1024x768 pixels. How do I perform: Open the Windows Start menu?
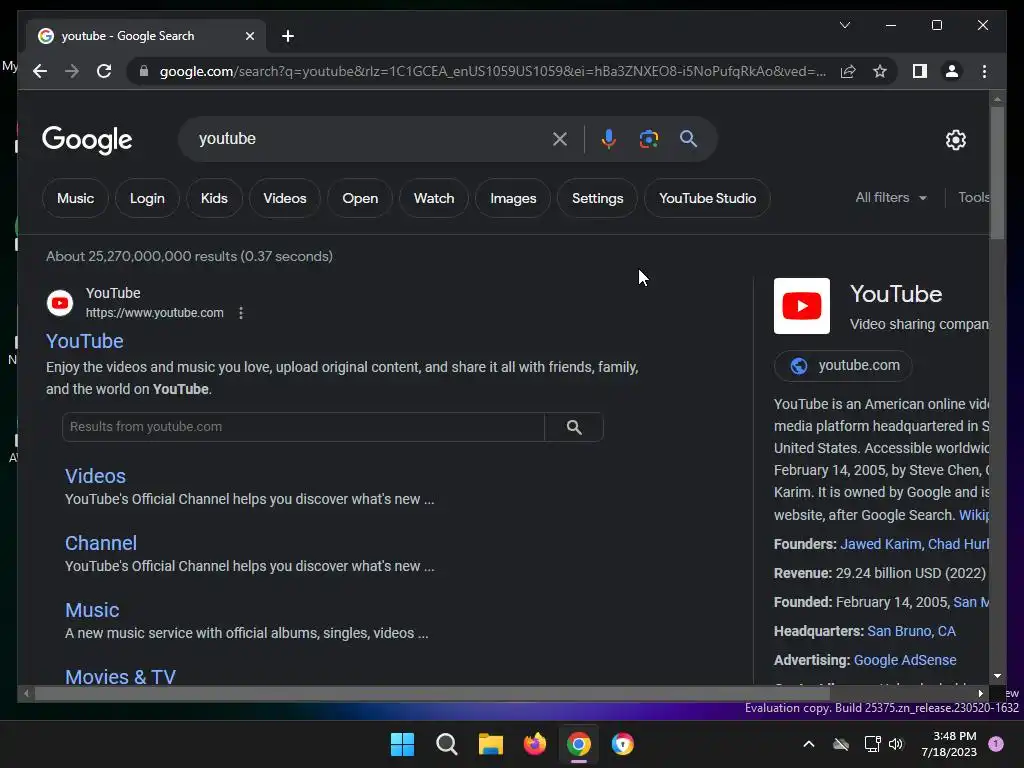[x=402, y=744]
